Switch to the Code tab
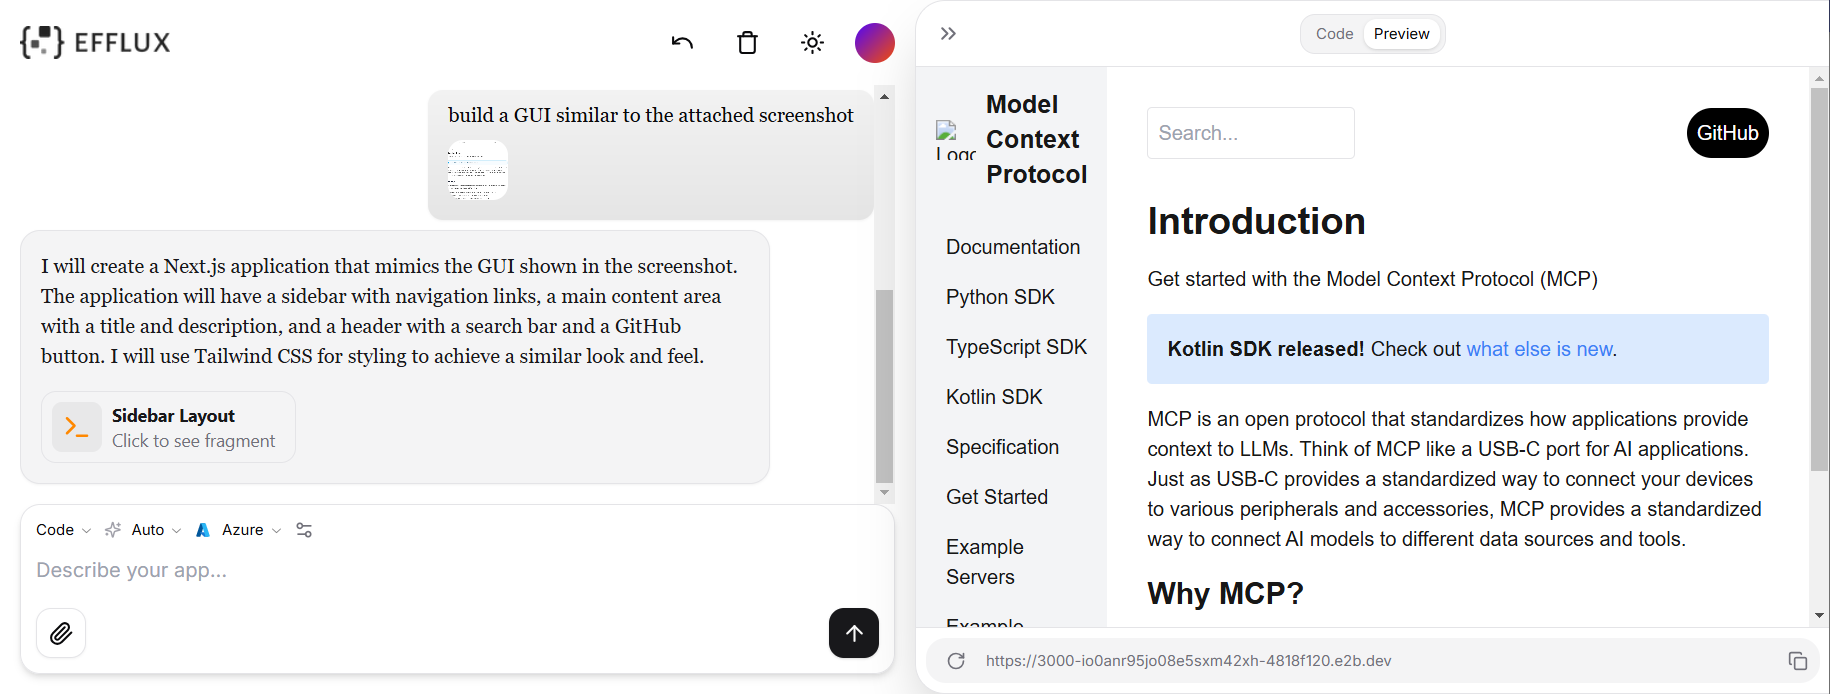This screenshot has height=694, width=1830. tap(1334, 34)
